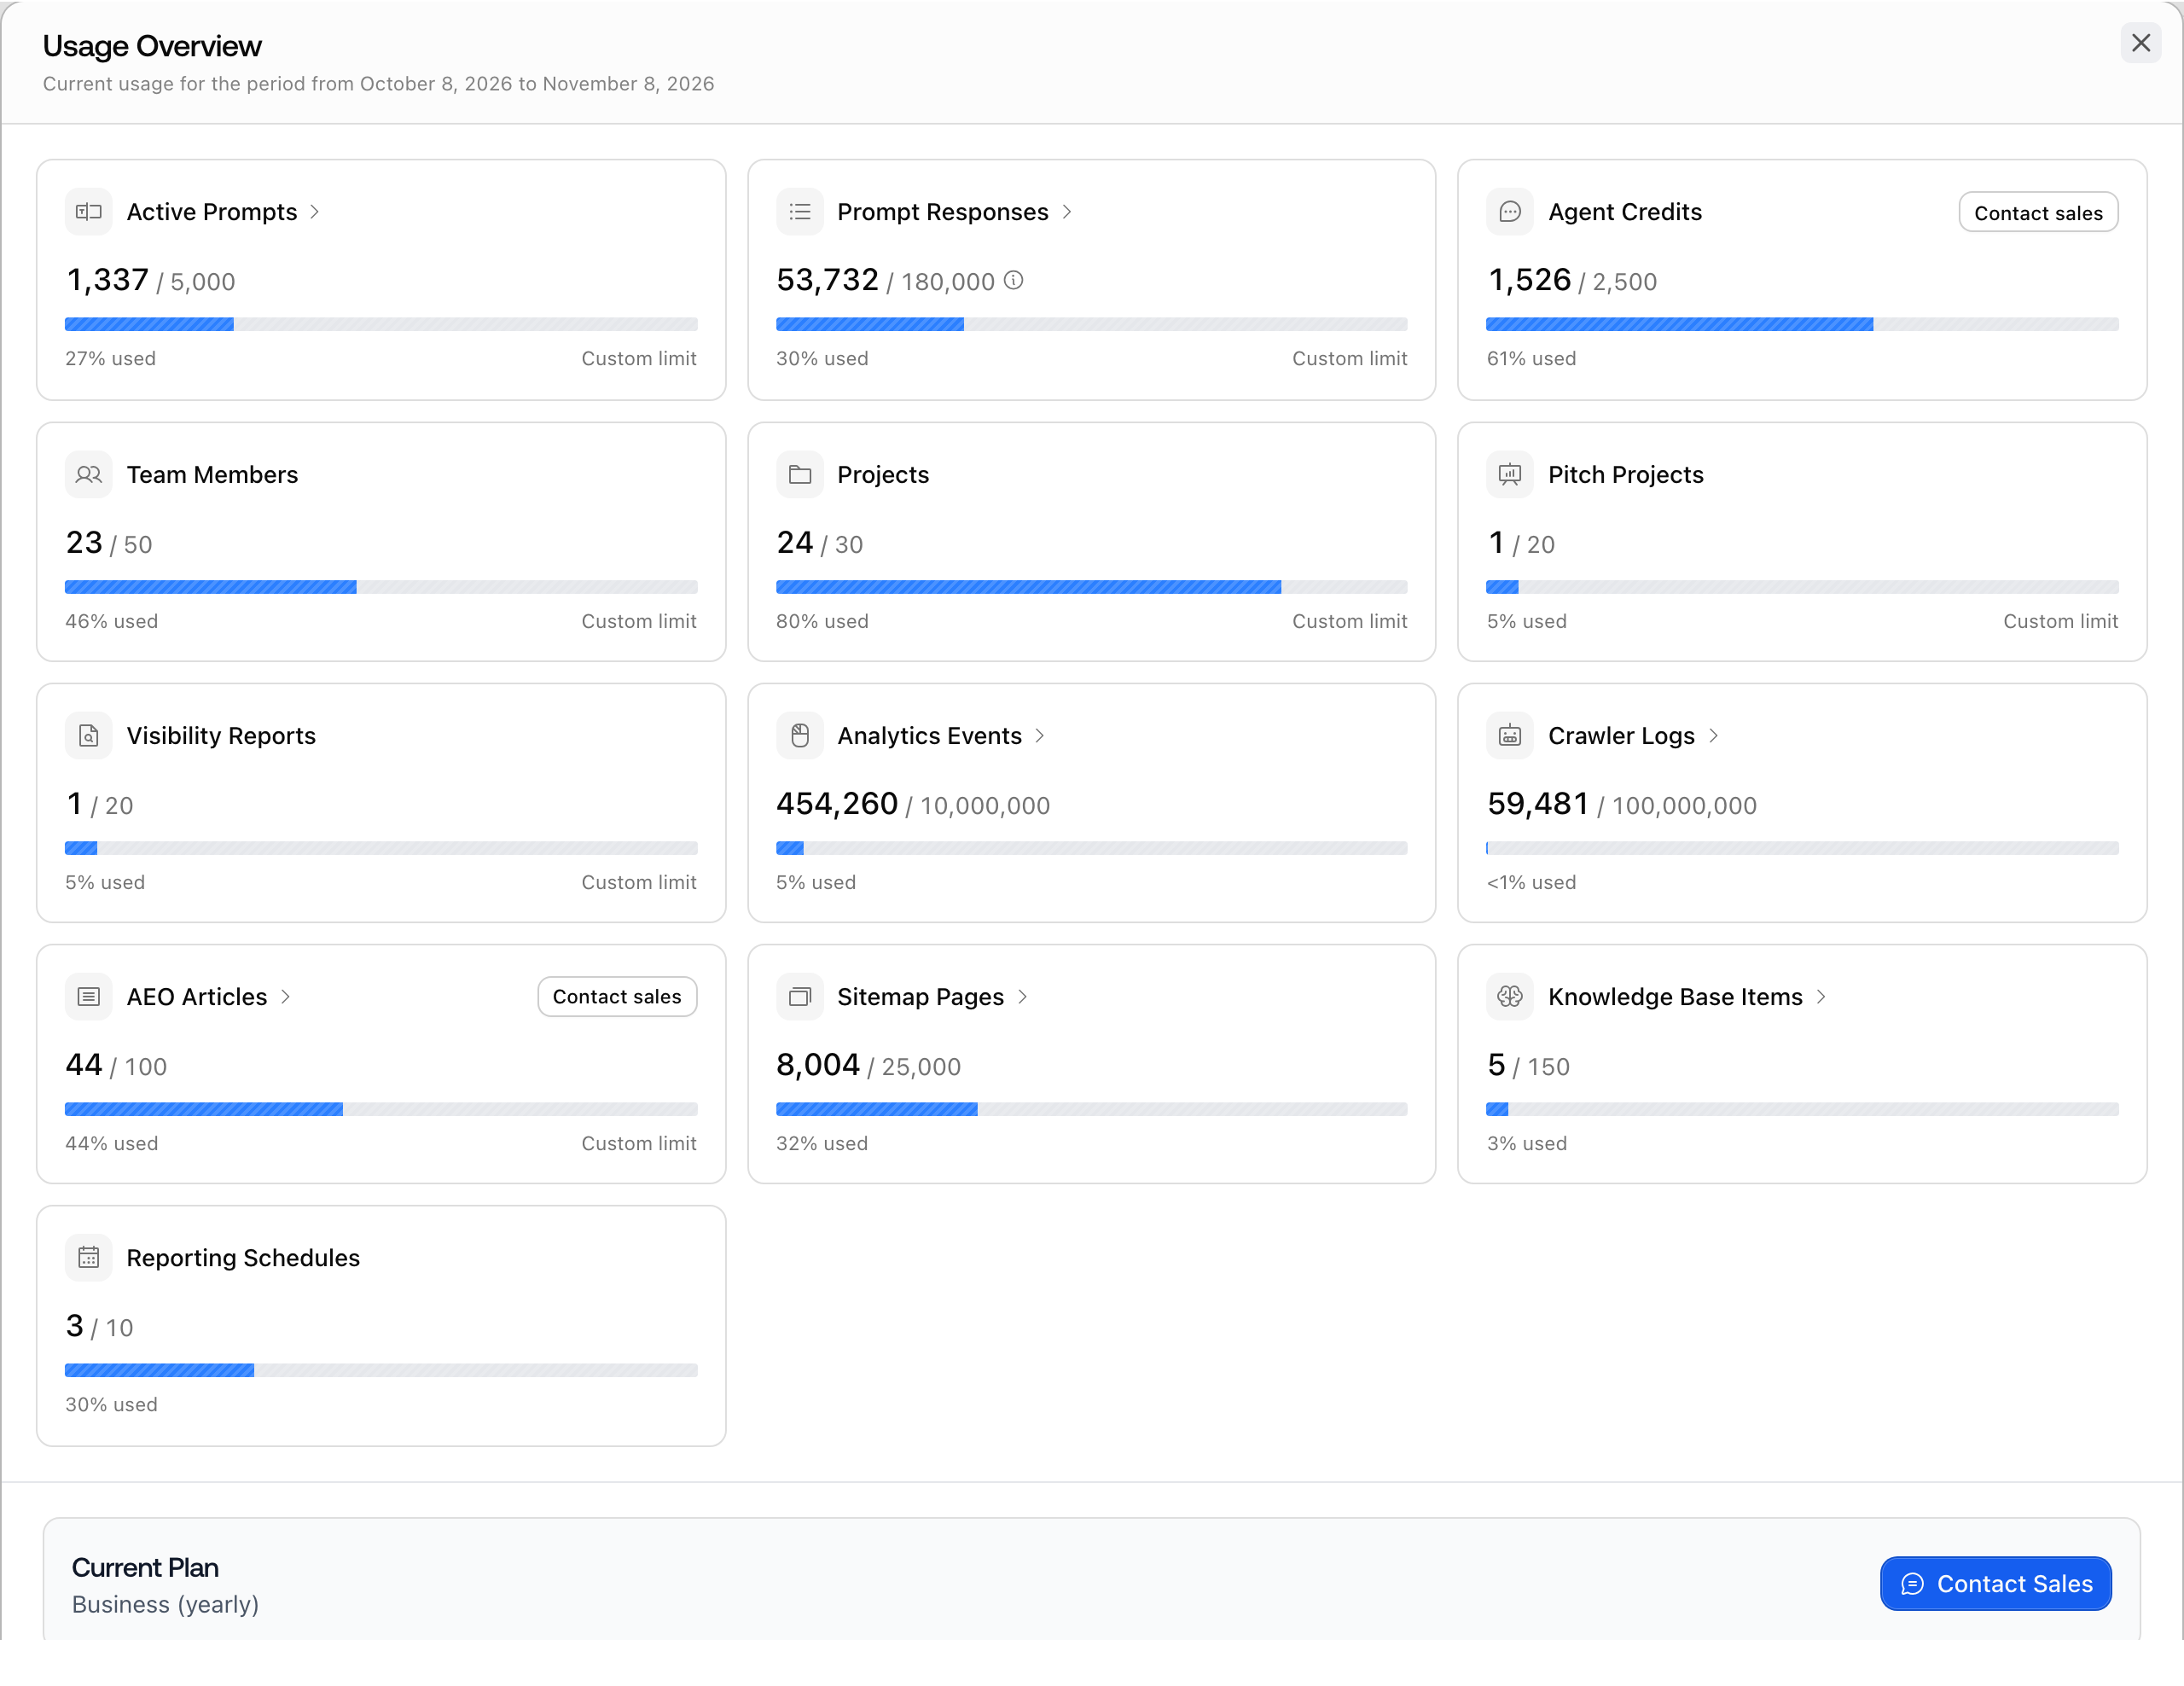Click the Agent Credits chat icon
The height and width of the screenshot is (1686, 2184).
point(1510,212)
